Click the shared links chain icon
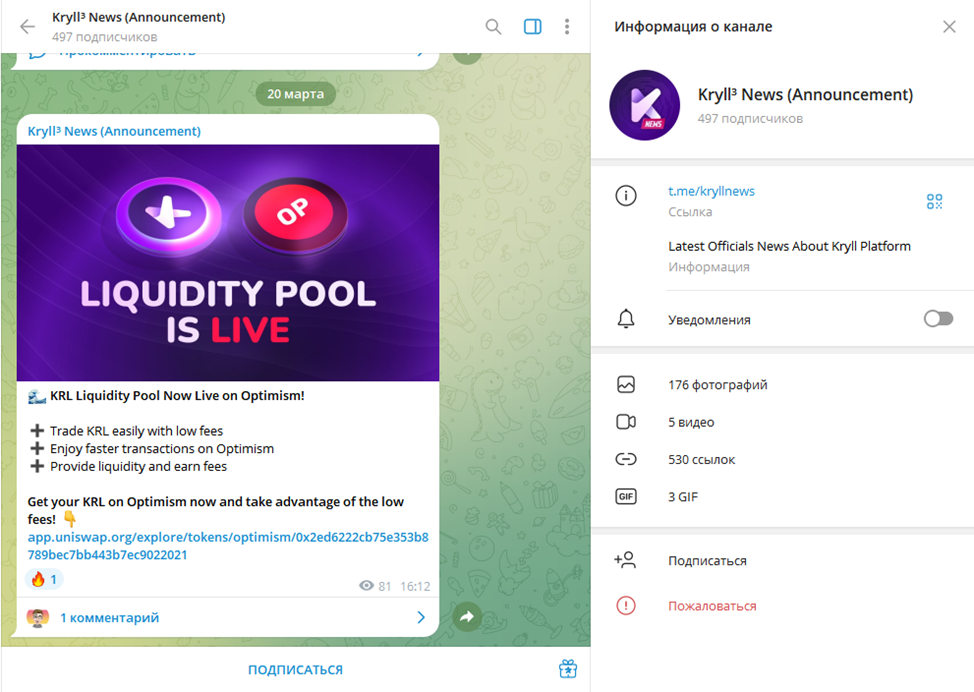974x692 pixels. [x=626, y=459]
